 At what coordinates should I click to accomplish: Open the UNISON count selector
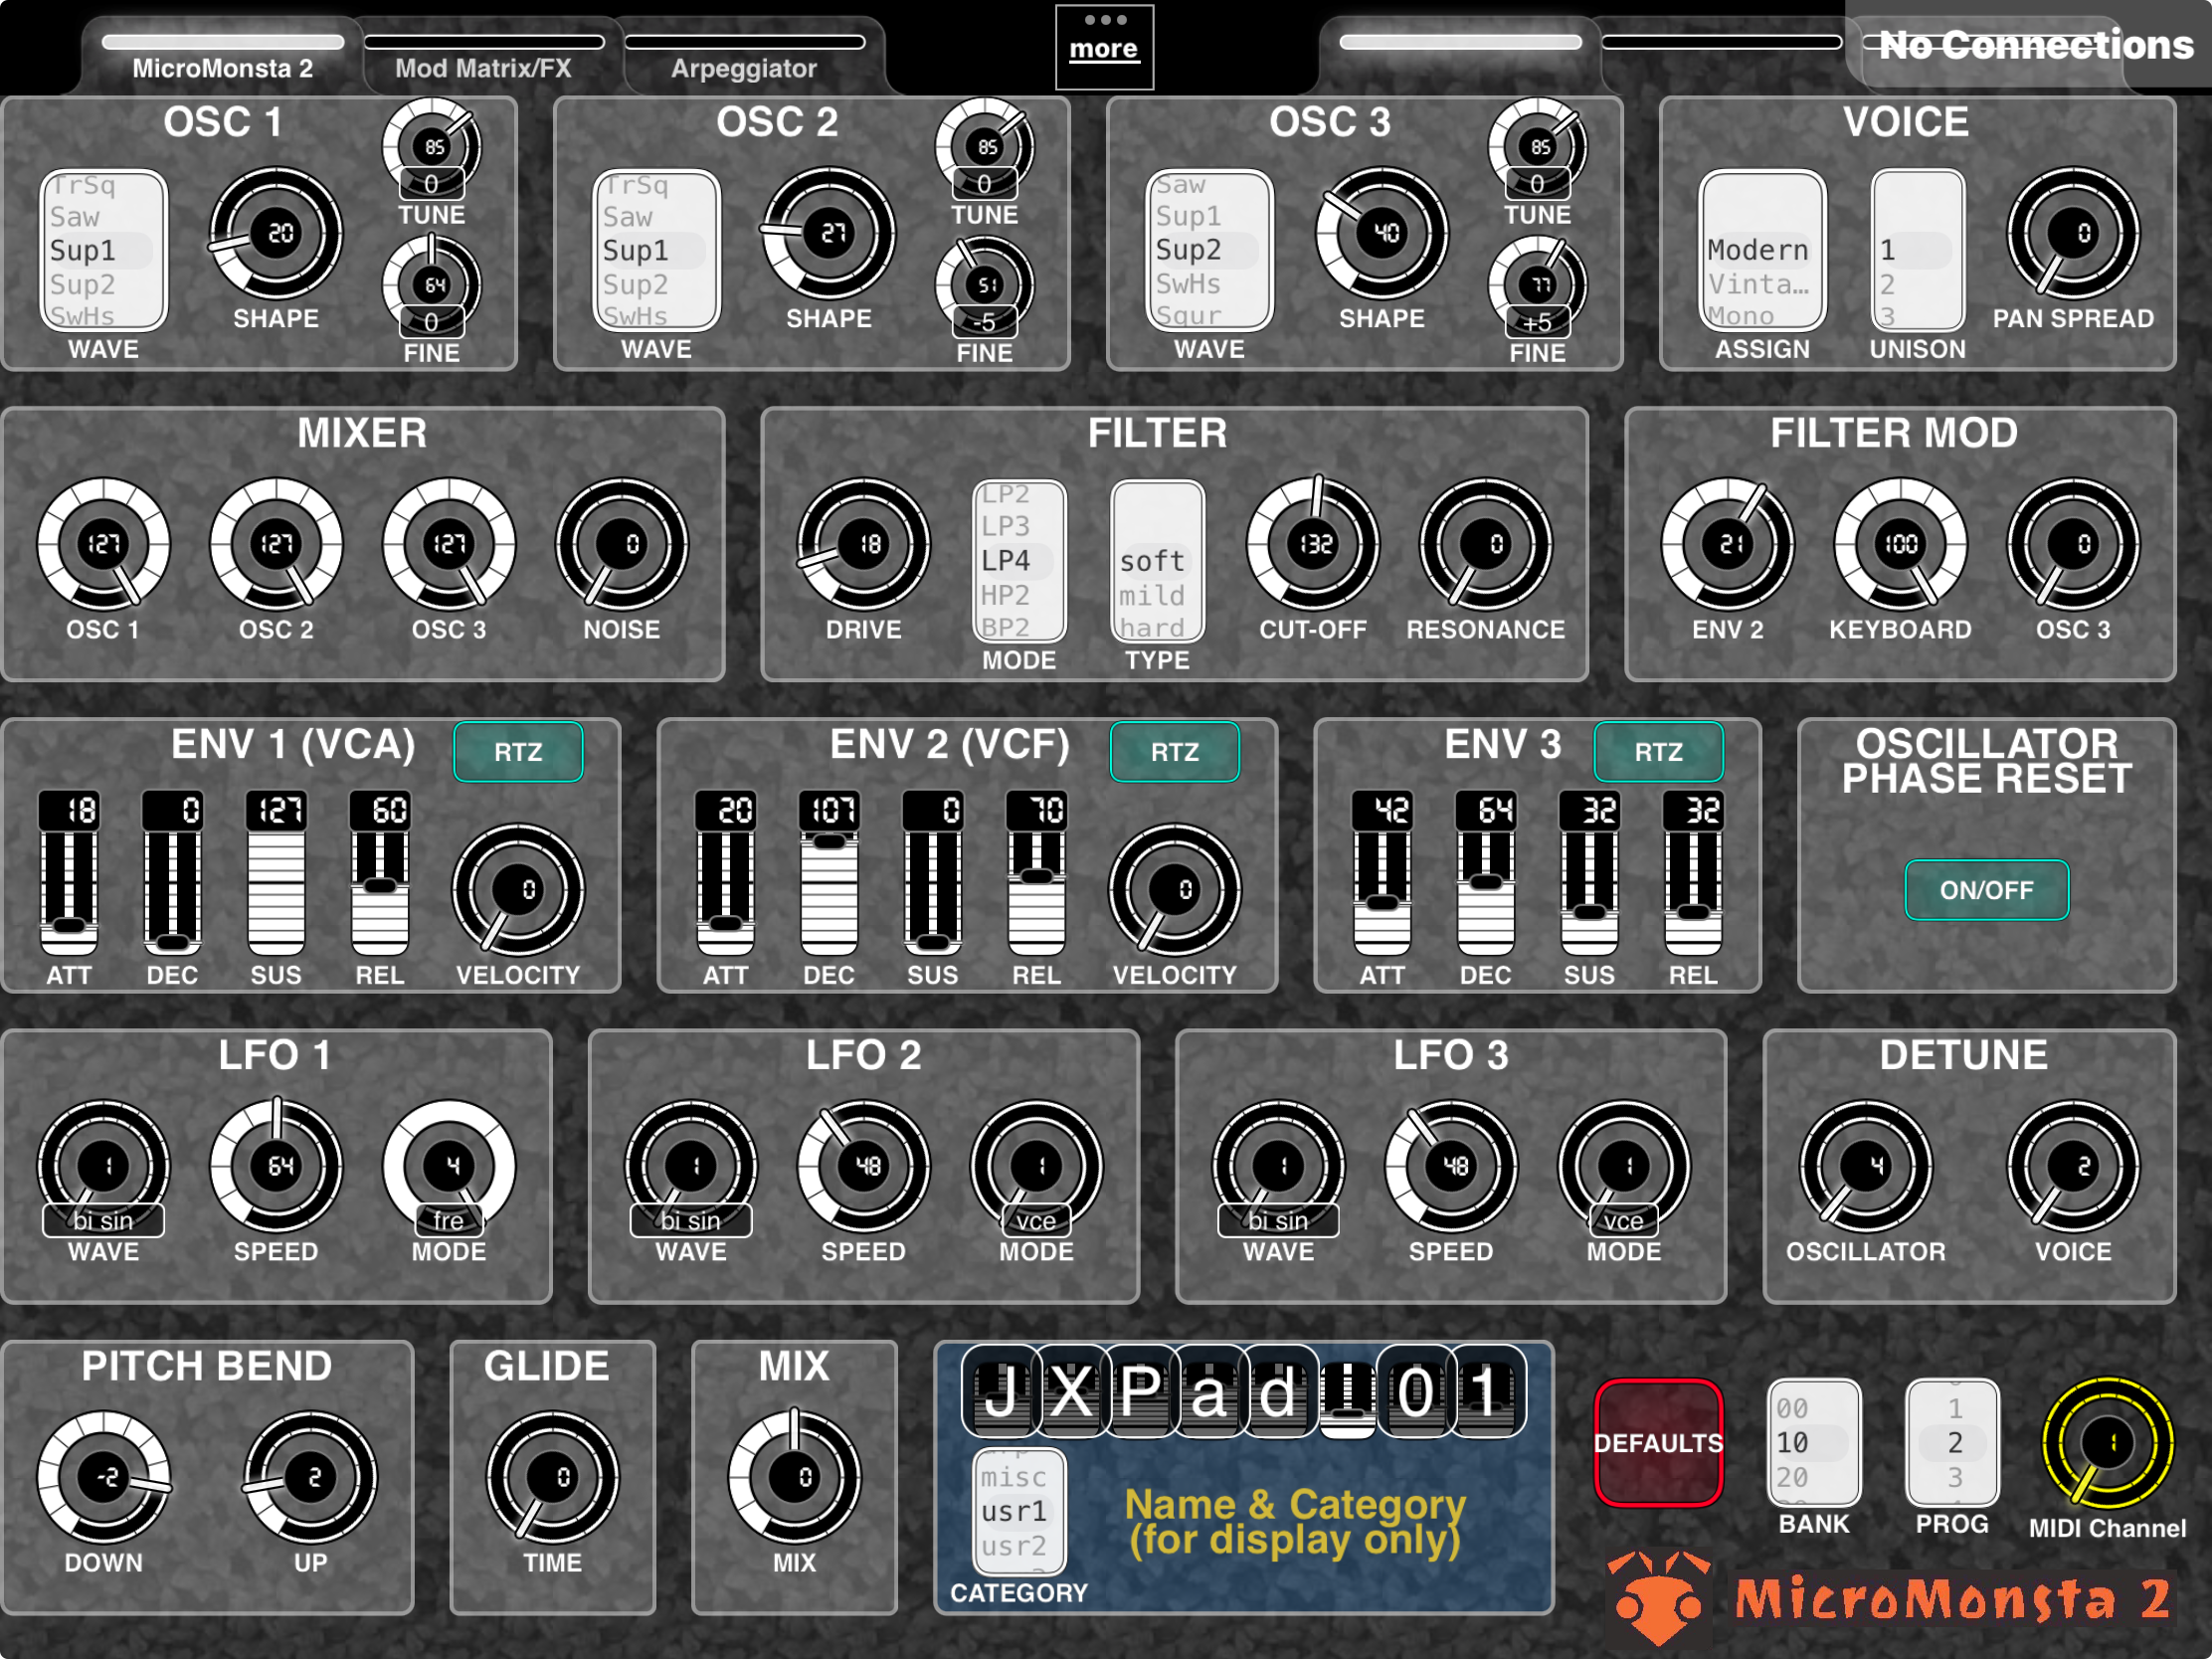point(1918,250)
